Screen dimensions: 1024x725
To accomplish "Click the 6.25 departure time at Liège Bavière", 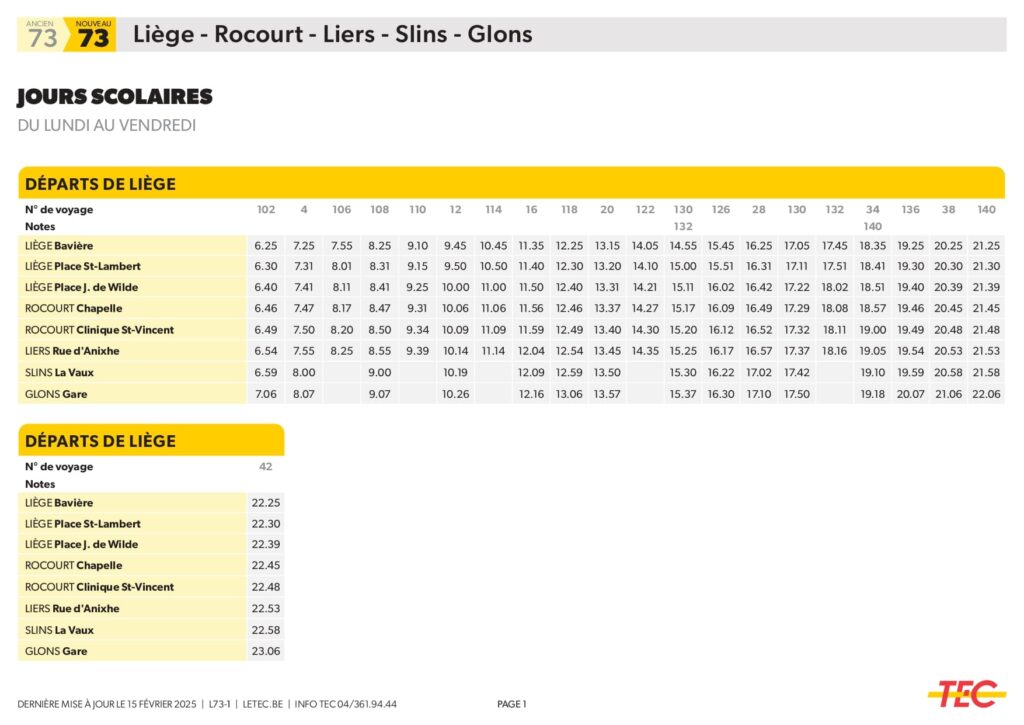I will [x=265, y=246].
